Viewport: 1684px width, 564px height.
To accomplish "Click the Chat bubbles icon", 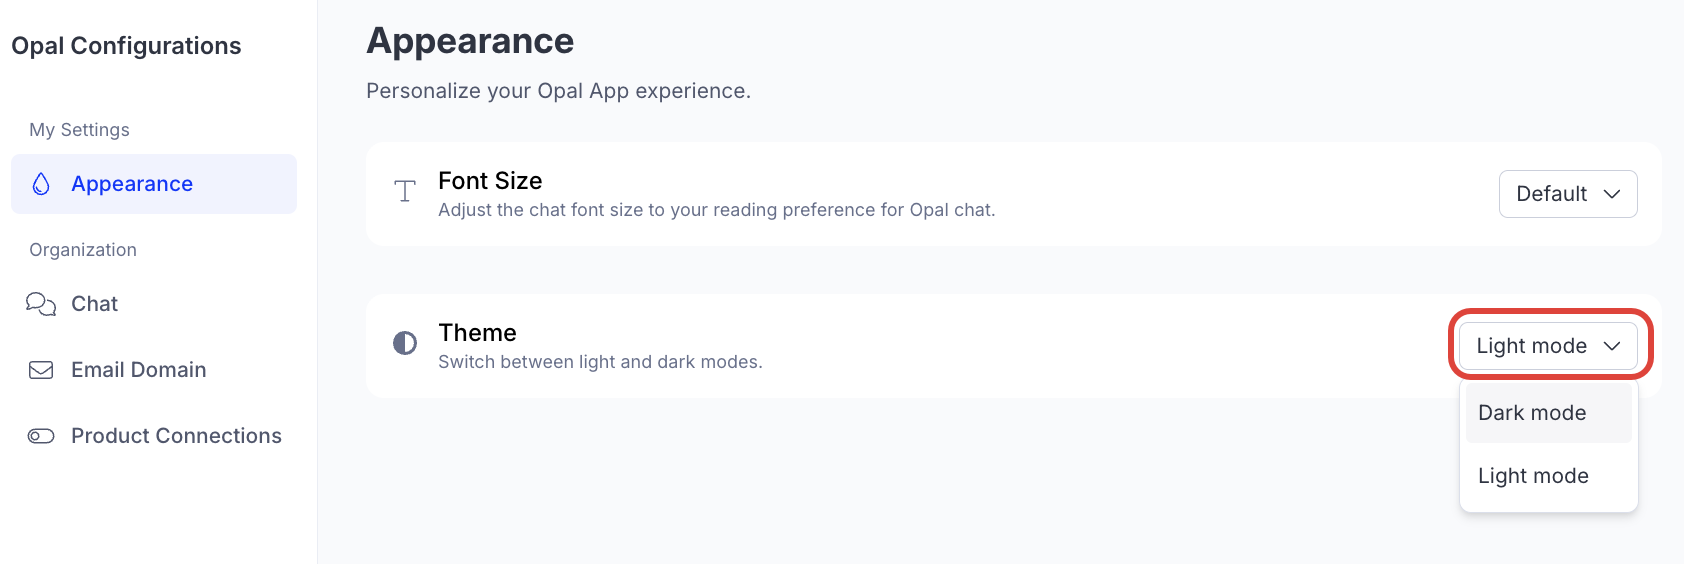I will click(x=41, y=304).
